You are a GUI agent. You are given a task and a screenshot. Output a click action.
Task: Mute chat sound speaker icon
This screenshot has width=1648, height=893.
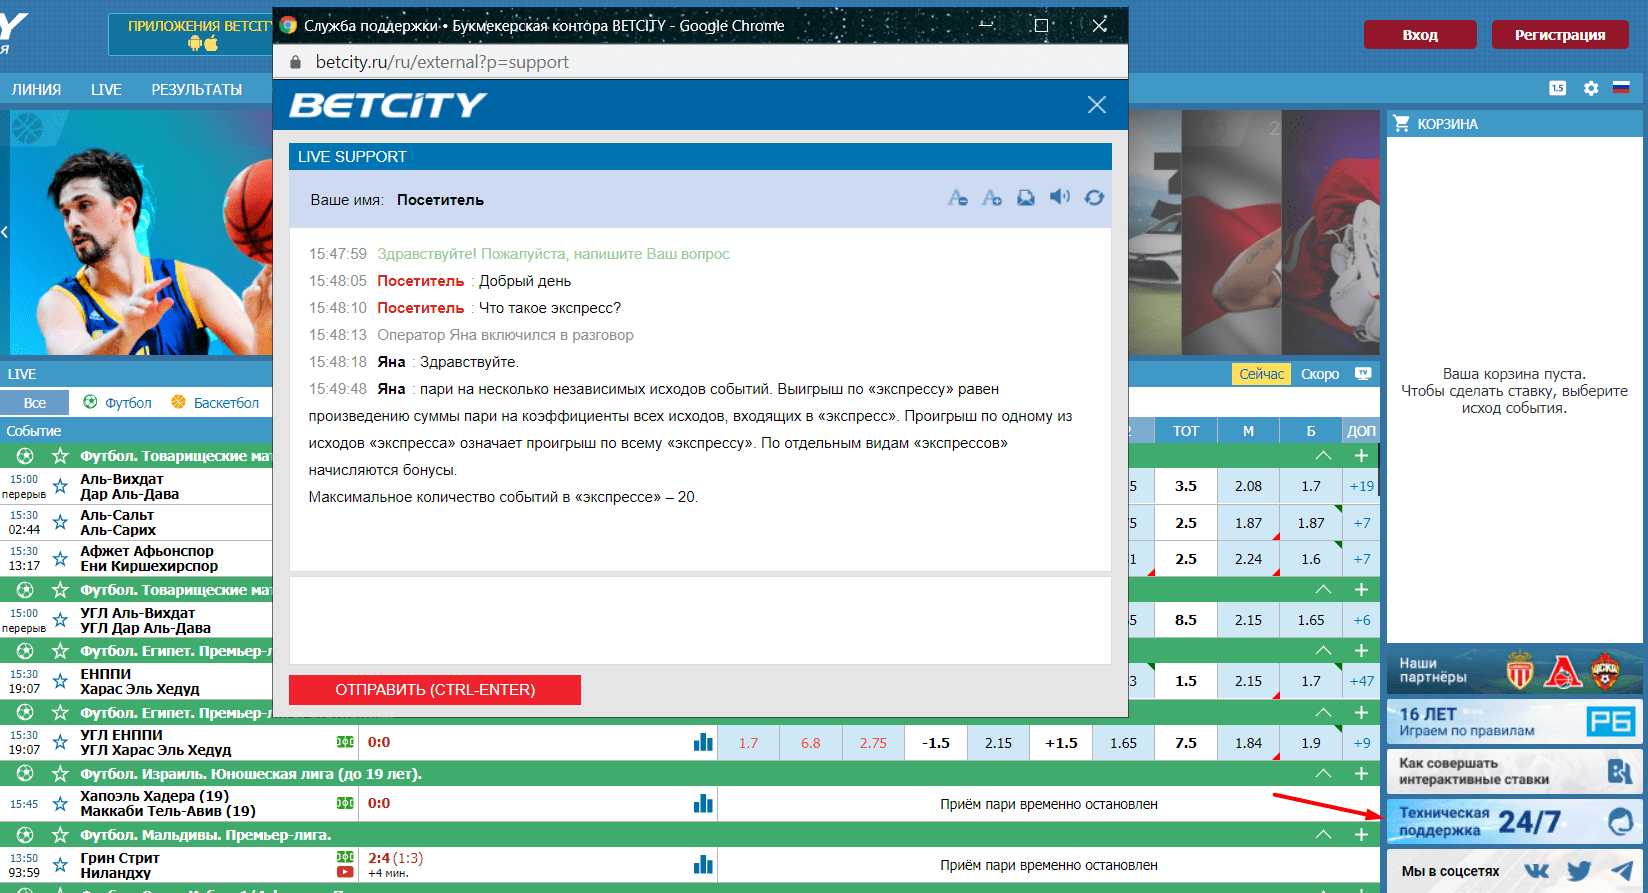[1060, 197]
